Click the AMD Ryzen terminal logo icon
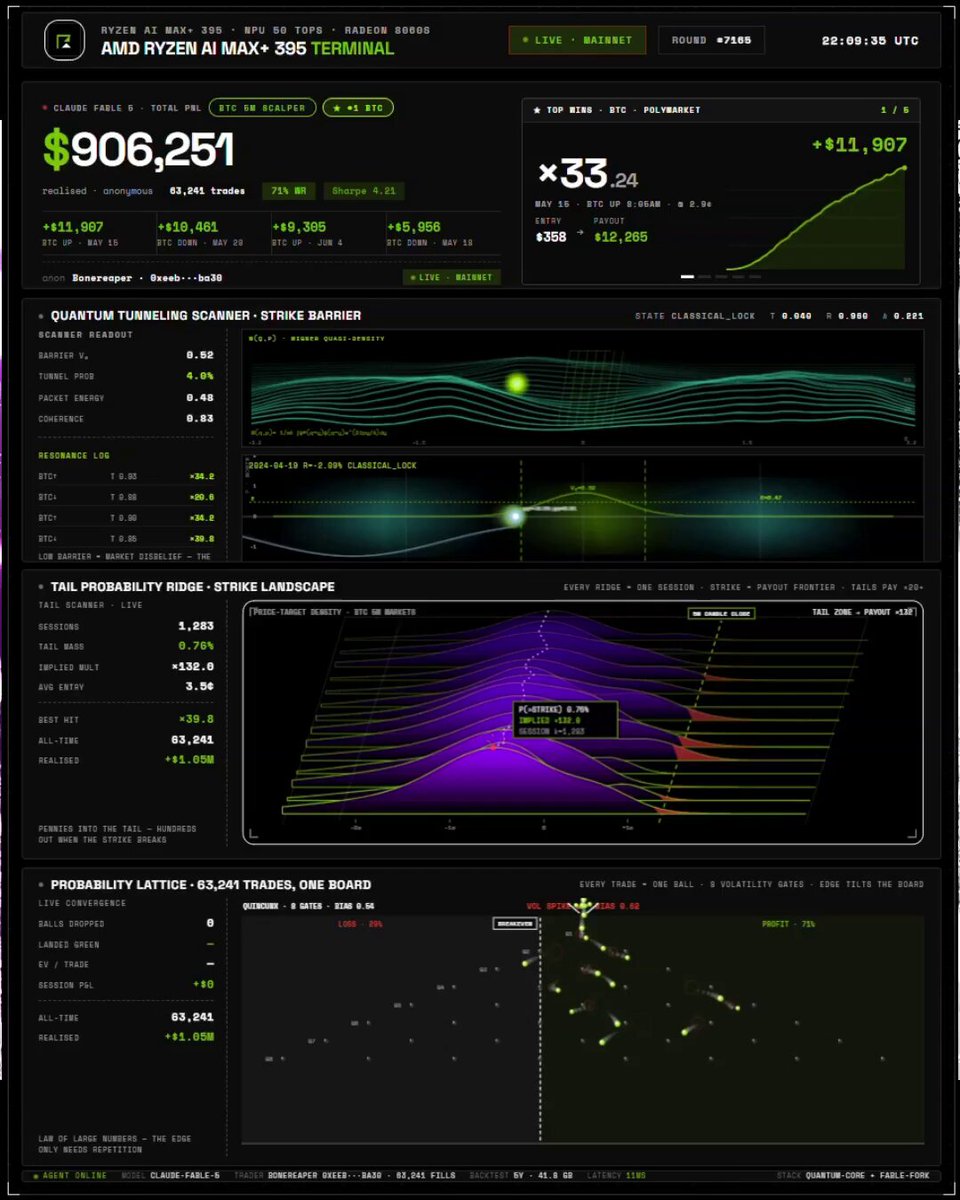The height and width of the screenshot is (1200, 960). pos(64,41)
